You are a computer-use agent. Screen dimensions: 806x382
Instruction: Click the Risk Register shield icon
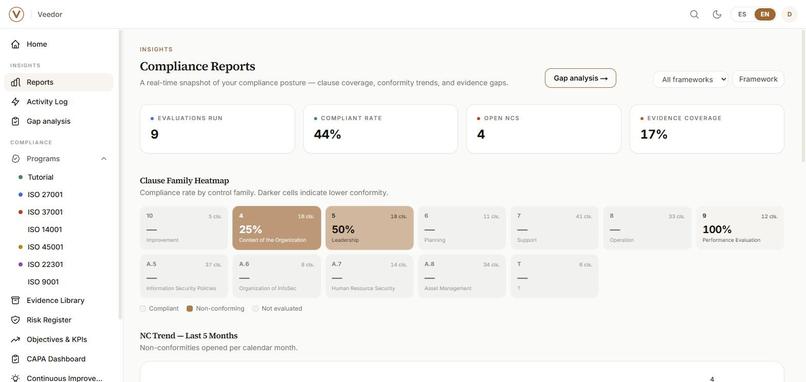15,320
